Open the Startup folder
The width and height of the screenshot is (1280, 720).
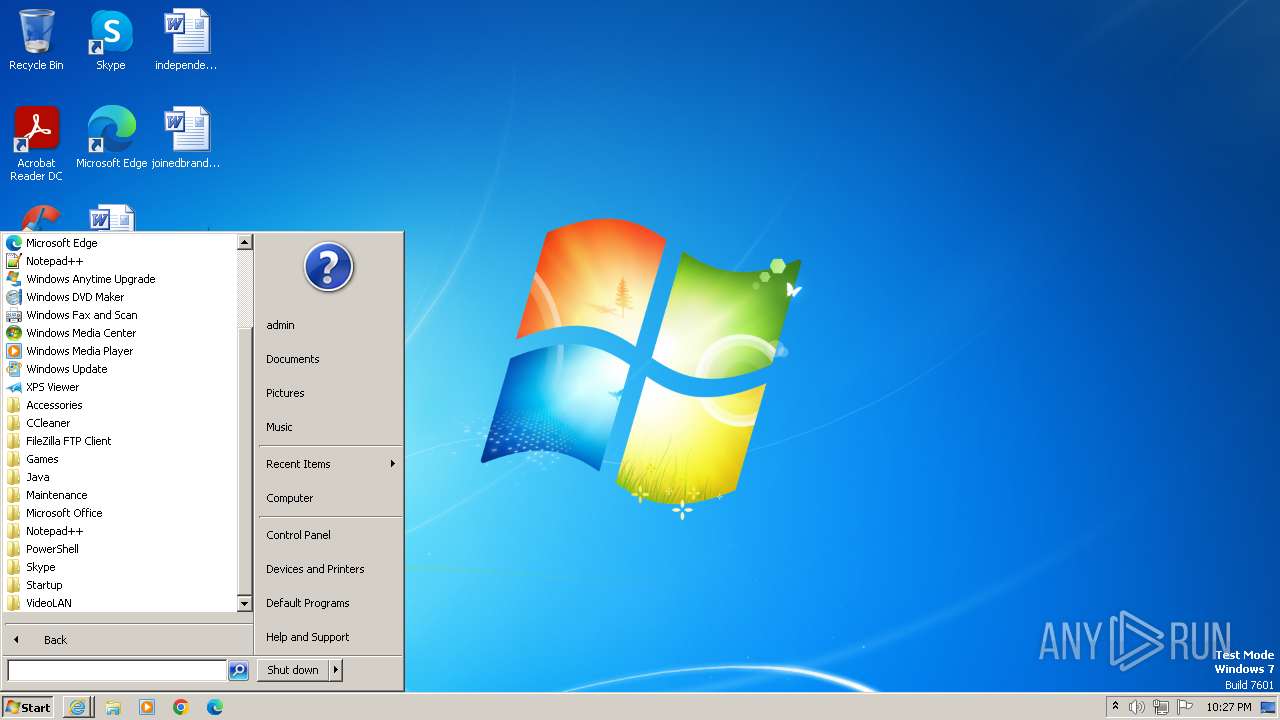[x=120, y=585]
